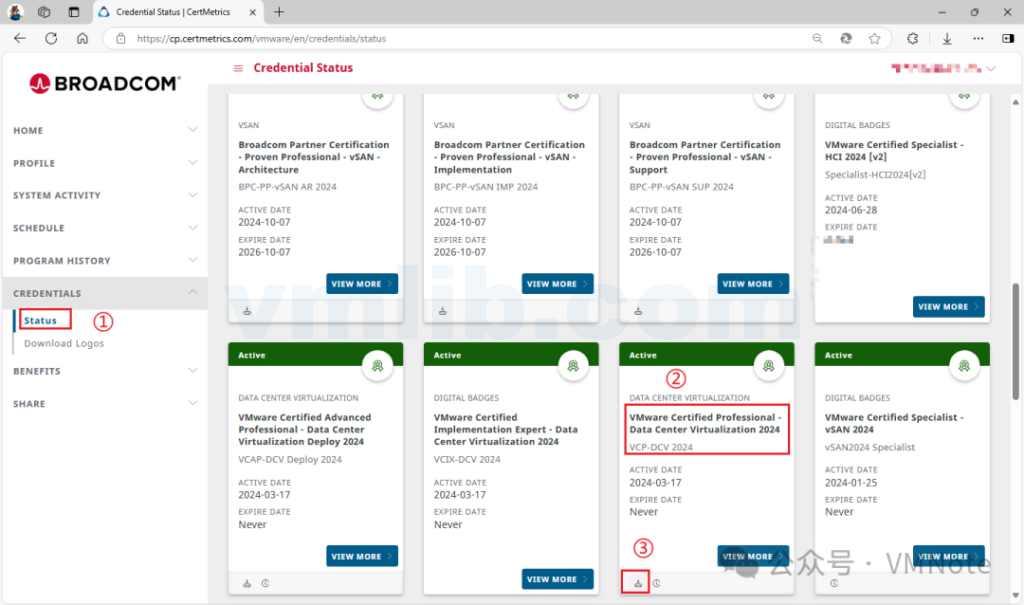Download VCAP-DCV Deploy 2024 credential icon
This screenshot has height=605, width=1024.
click(247, 583)
